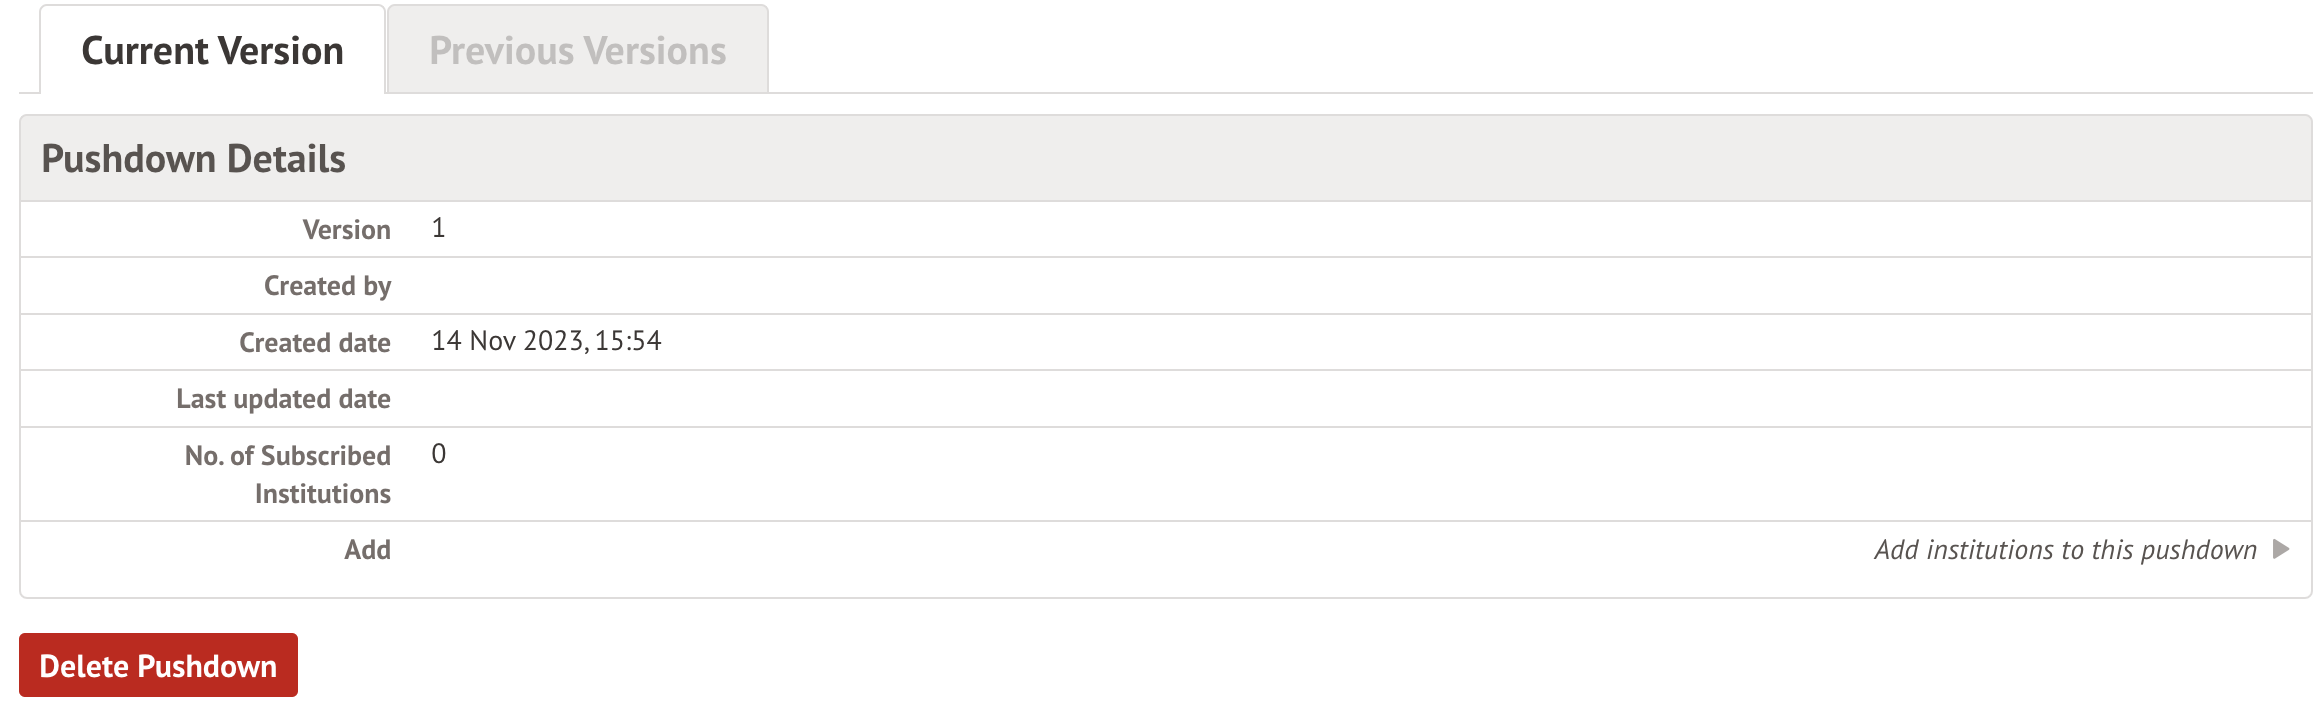Viewport: 2324px width, 706px height.
Task: Switch to the Current Version tab
Action: [x=212, y=51]
